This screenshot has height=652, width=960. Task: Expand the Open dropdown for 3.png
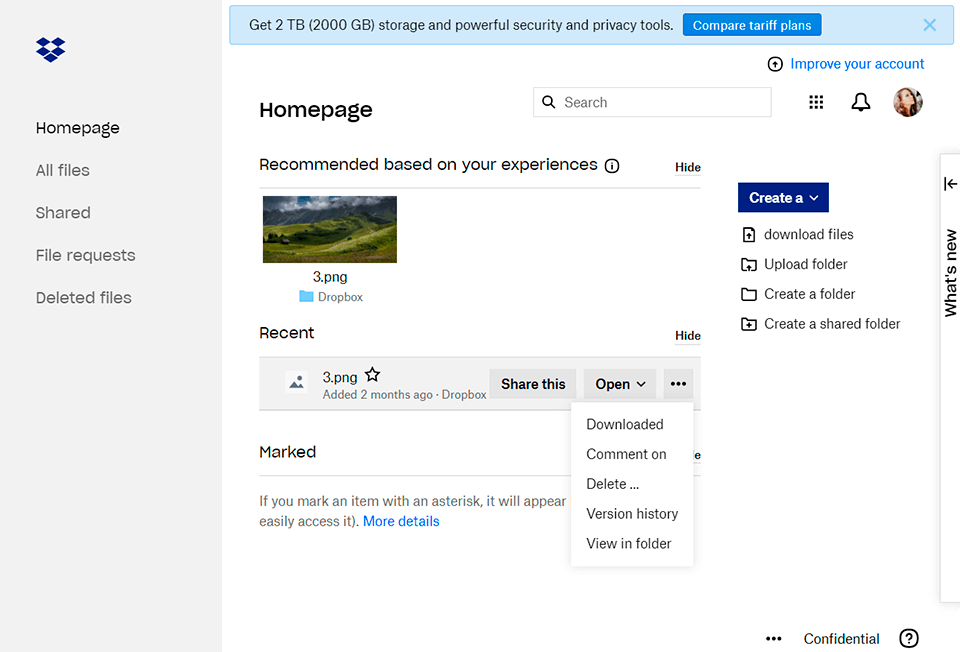[x=619, y=383]
